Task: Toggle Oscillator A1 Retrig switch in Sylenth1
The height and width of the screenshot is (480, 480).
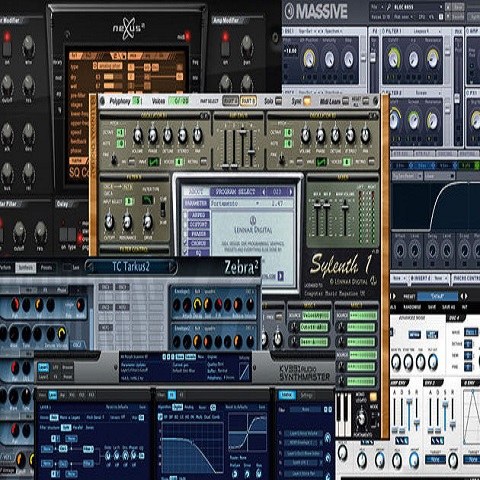Action: pos(203,162)
